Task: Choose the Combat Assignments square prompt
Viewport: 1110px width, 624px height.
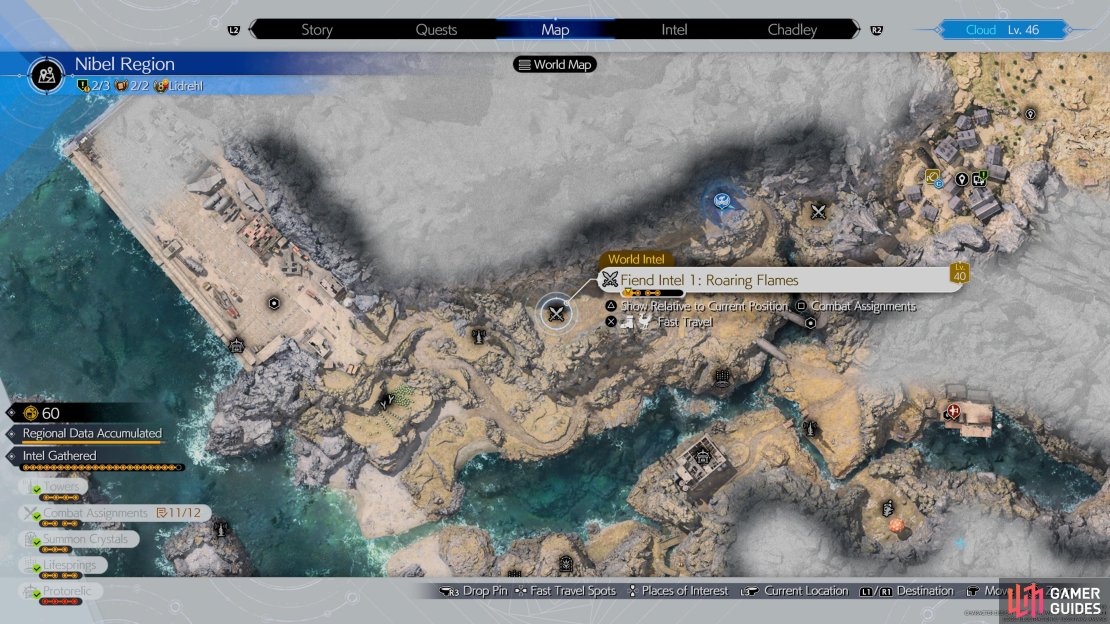Action: [x=856, y=306]
